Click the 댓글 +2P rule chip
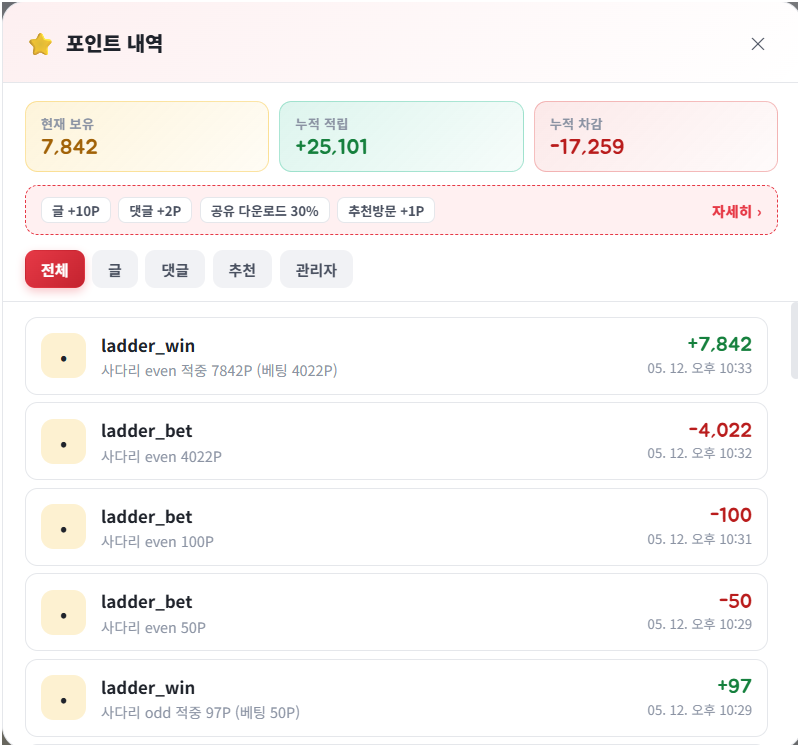This screenshot has width=800, height=747. 155,210
